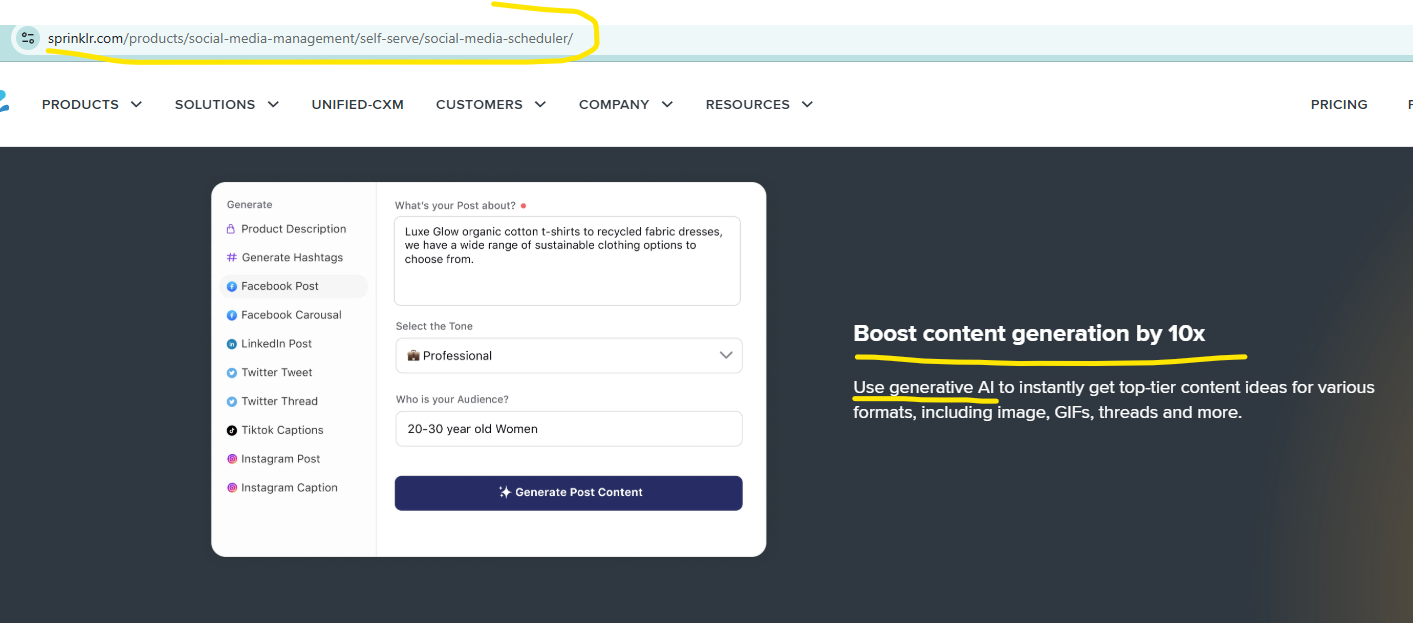Image resolution: width=1413 pixels, height=623 pixels.
Task: Open the COMPANY navigation menu
Action: (614, 104)
